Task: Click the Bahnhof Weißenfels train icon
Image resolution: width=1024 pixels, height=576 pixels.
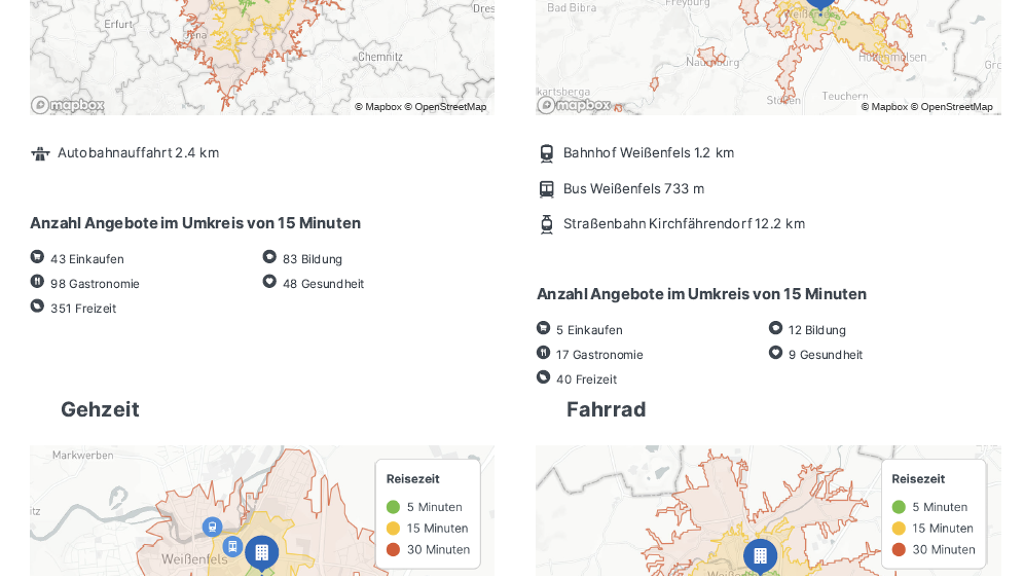Action: click(x=546, y=153)
